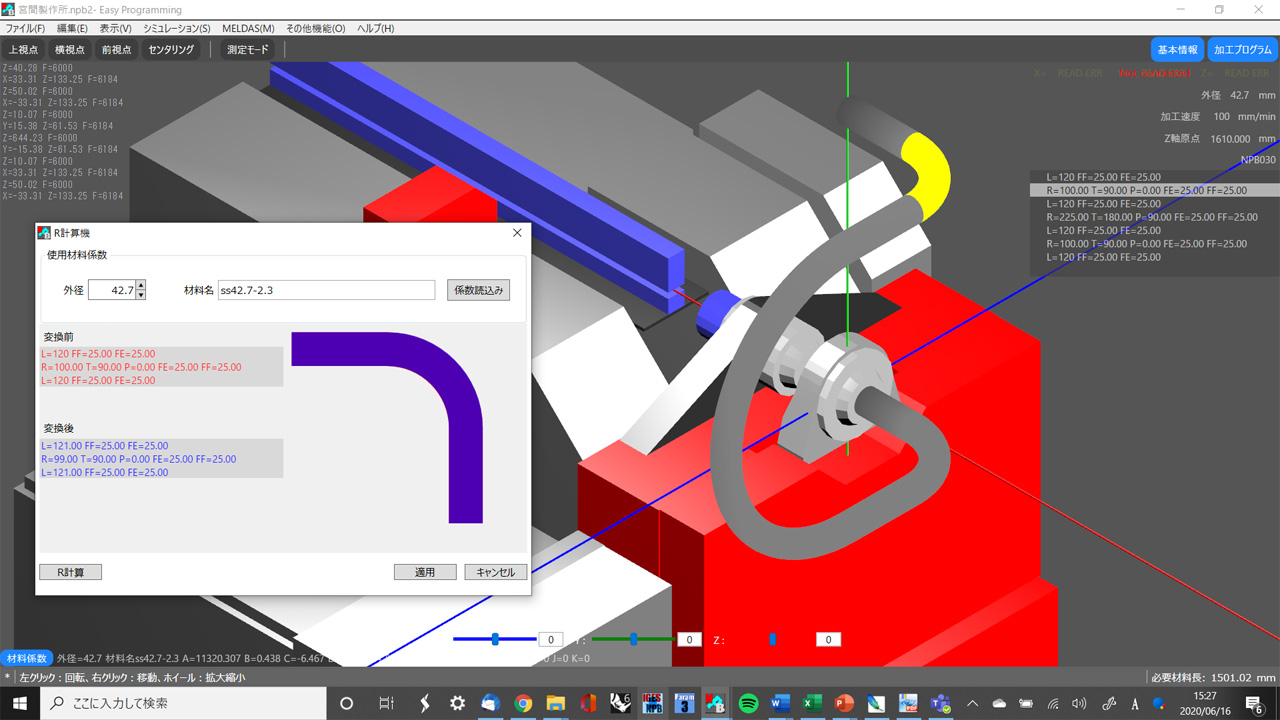
Task: Open PowerPoint from the taskbar
Action: coord(844,703)
